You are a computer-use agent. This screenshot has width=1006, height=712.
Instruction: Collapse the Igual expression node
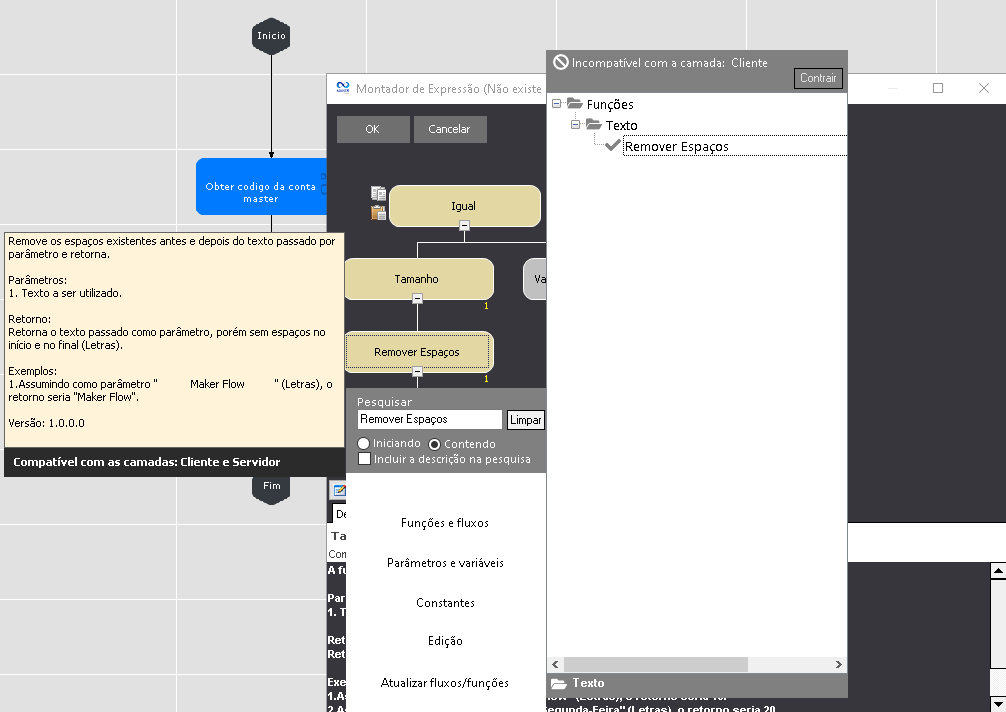click(x=464, y=226)
